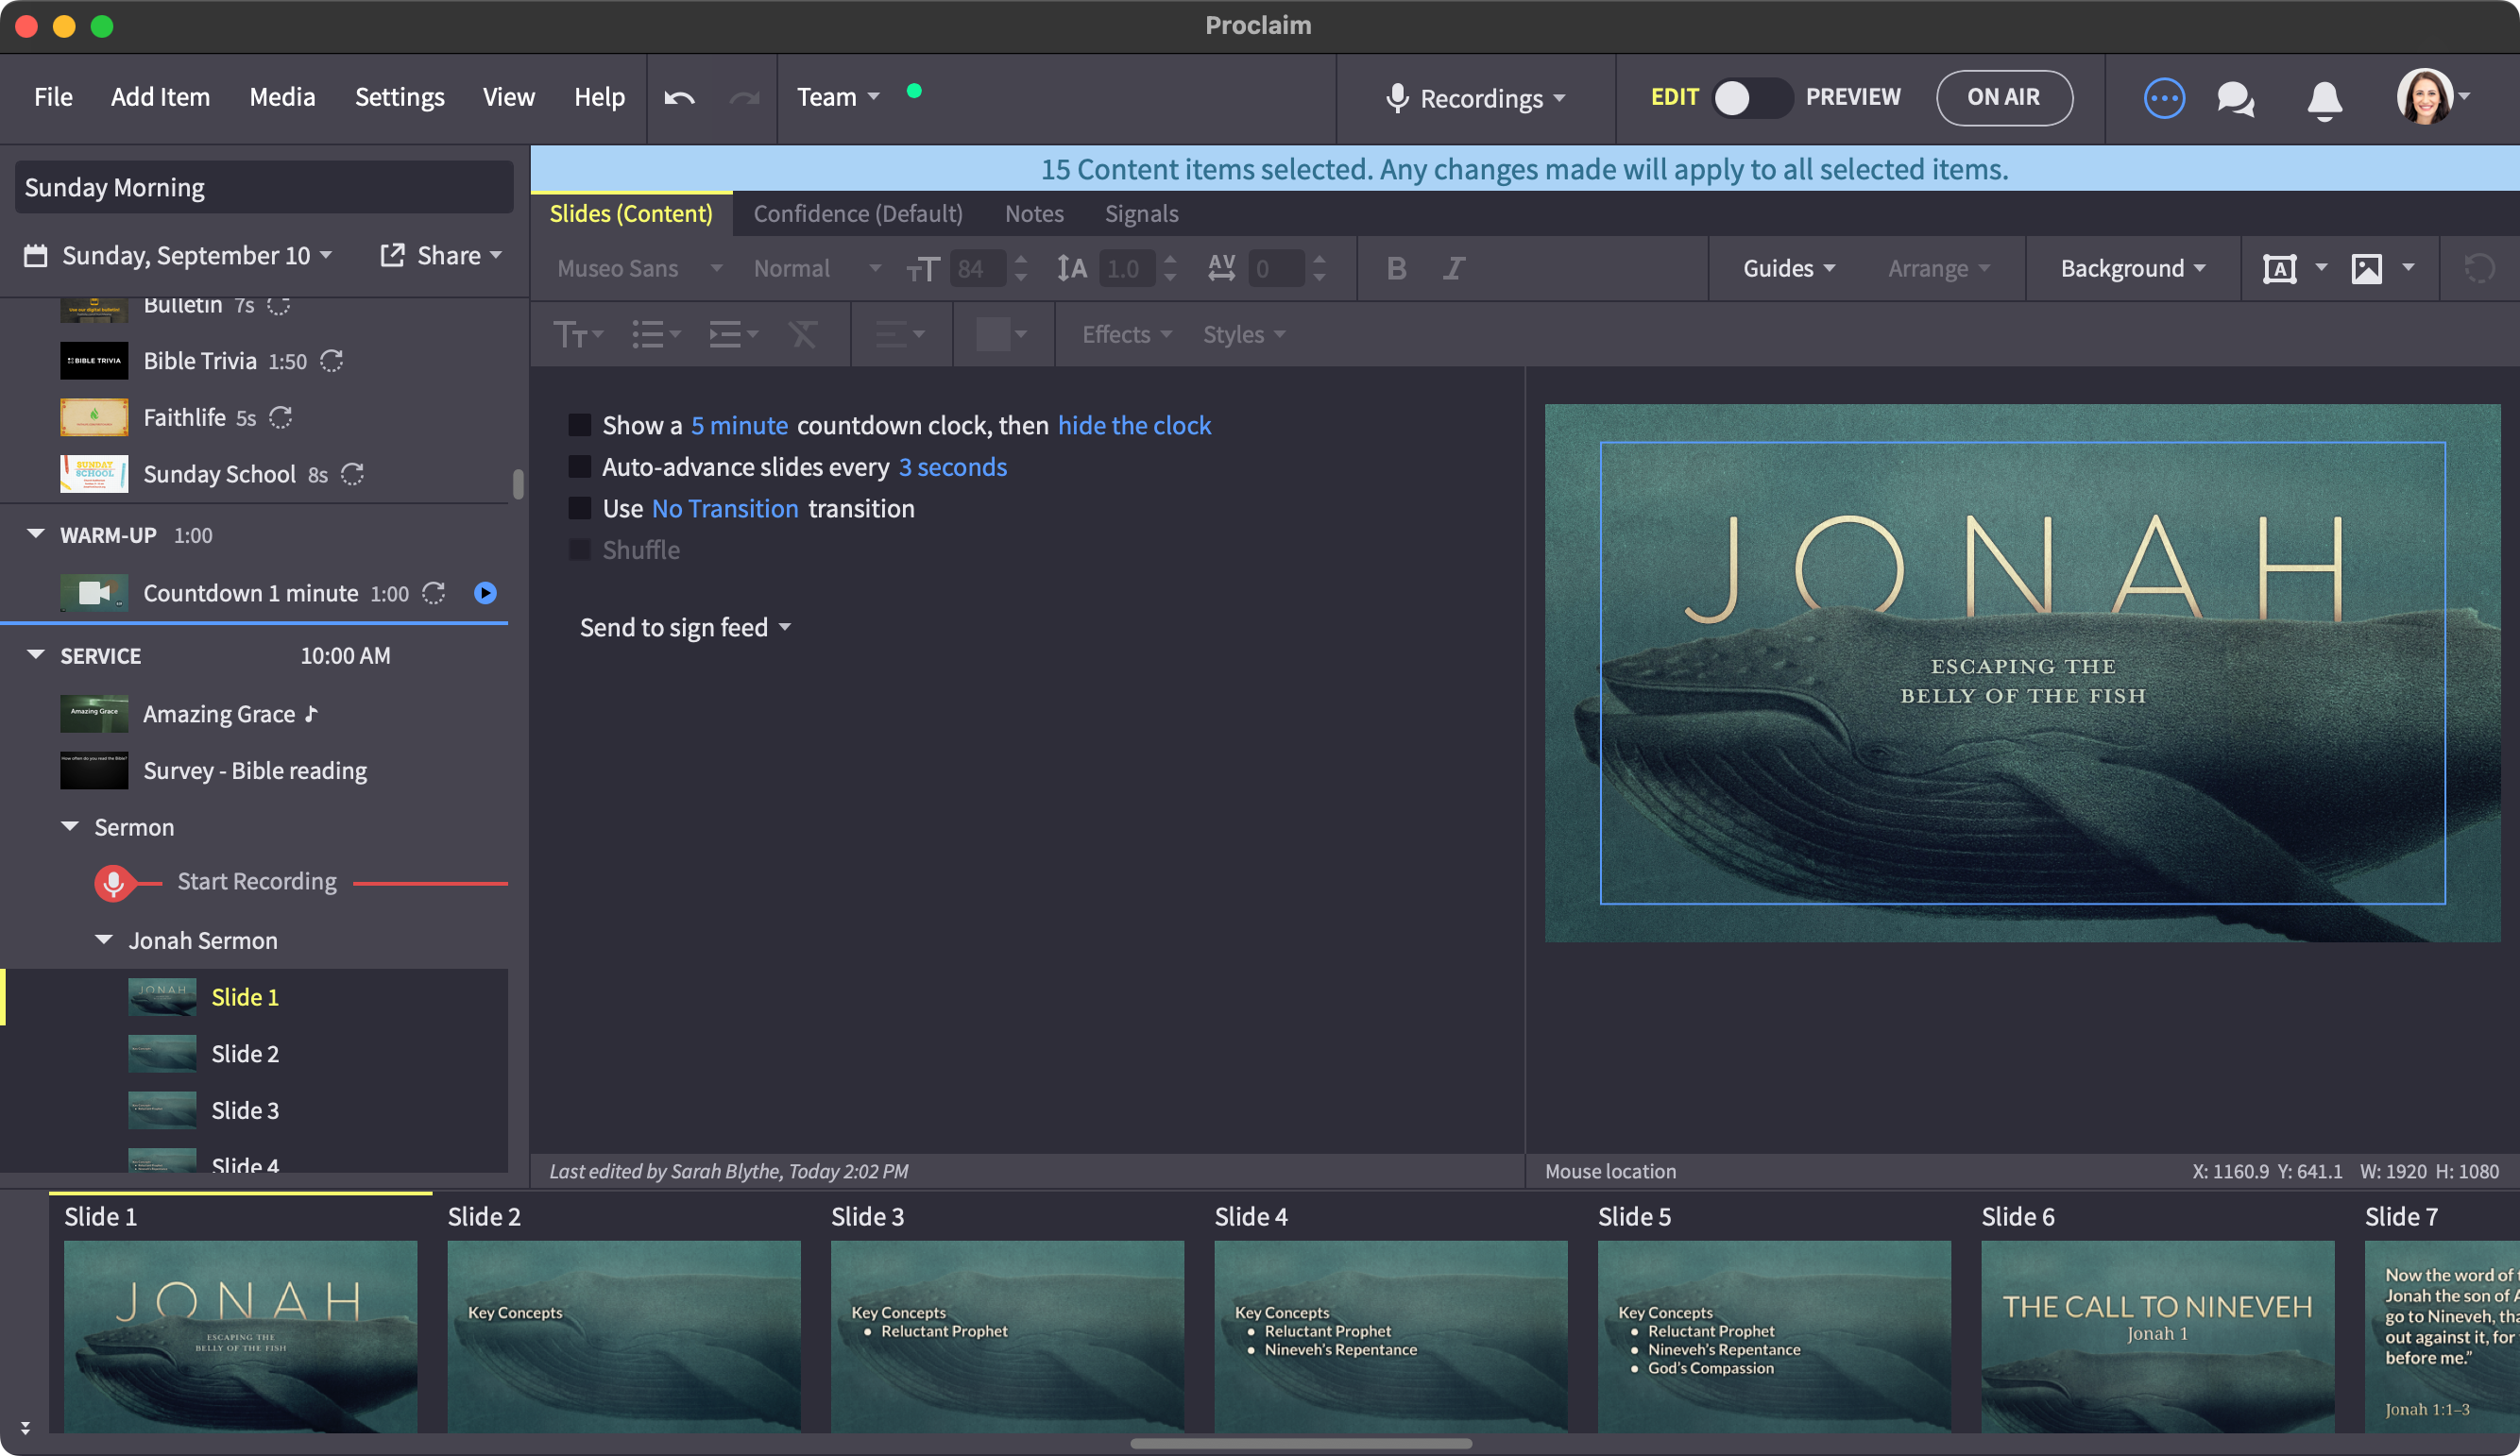Click the text box frame icon

point(2279,268)
